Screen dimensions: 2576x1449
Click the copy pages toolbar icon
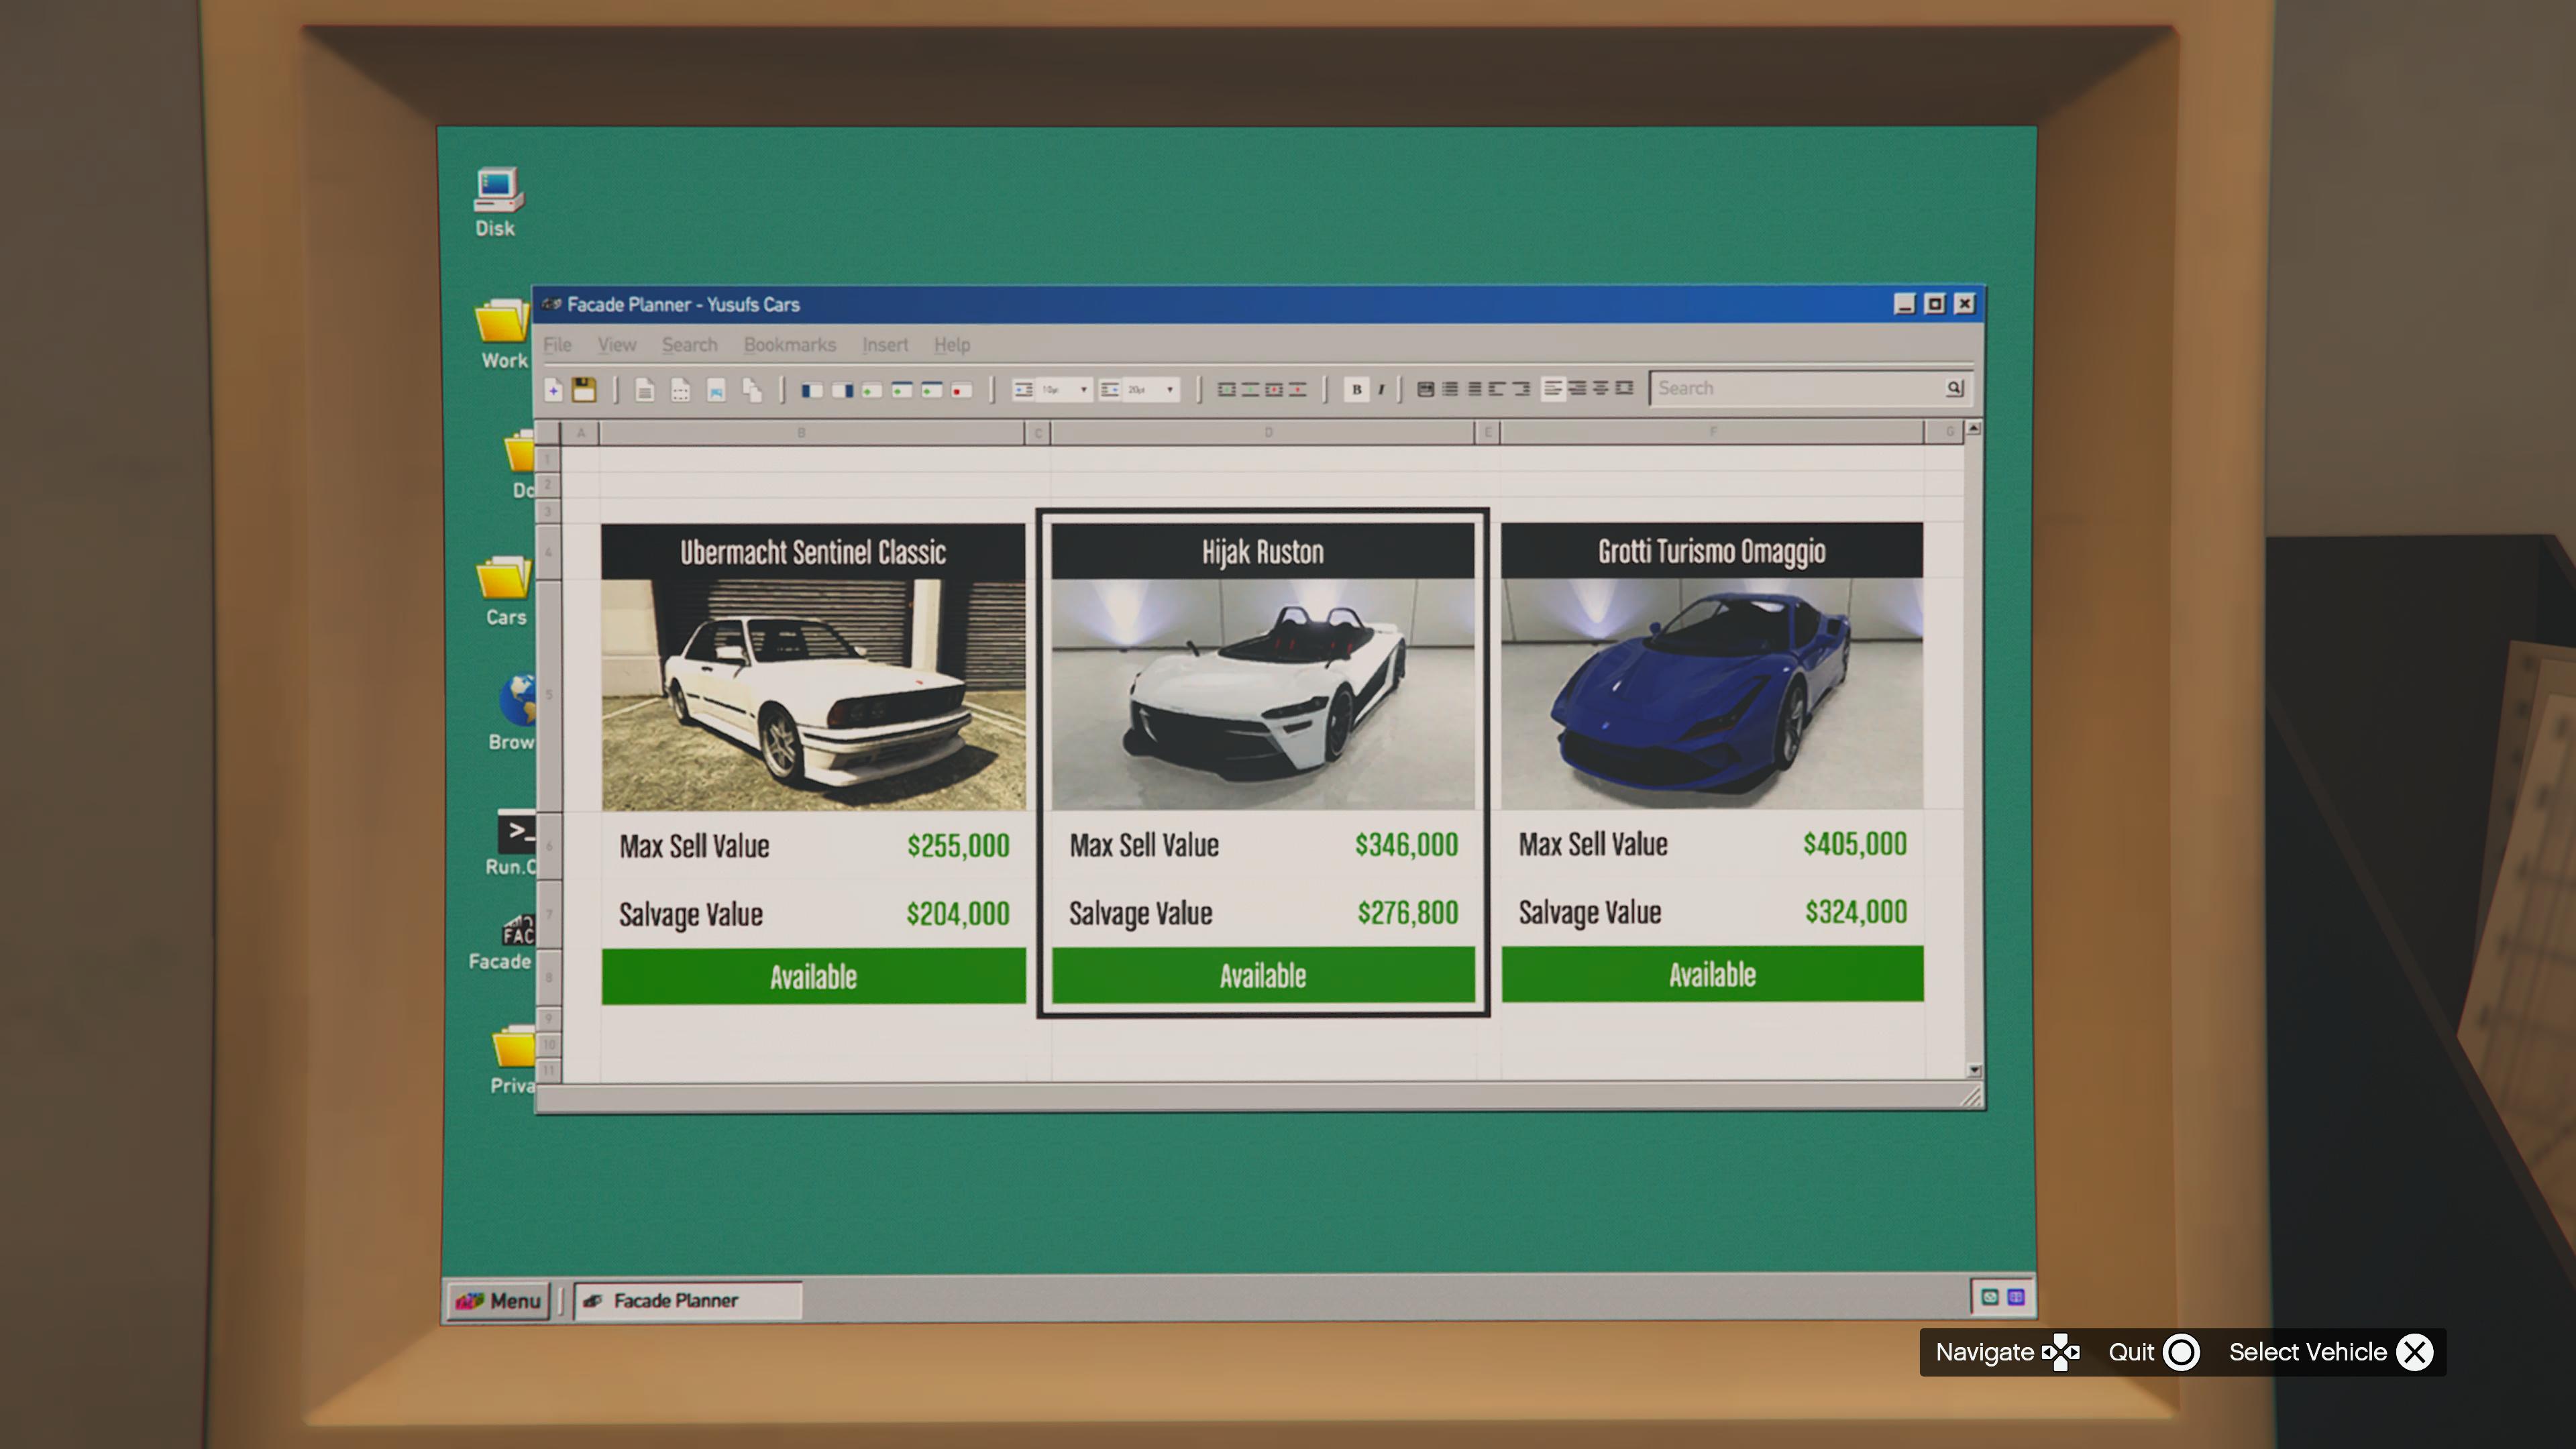point(752,390)
